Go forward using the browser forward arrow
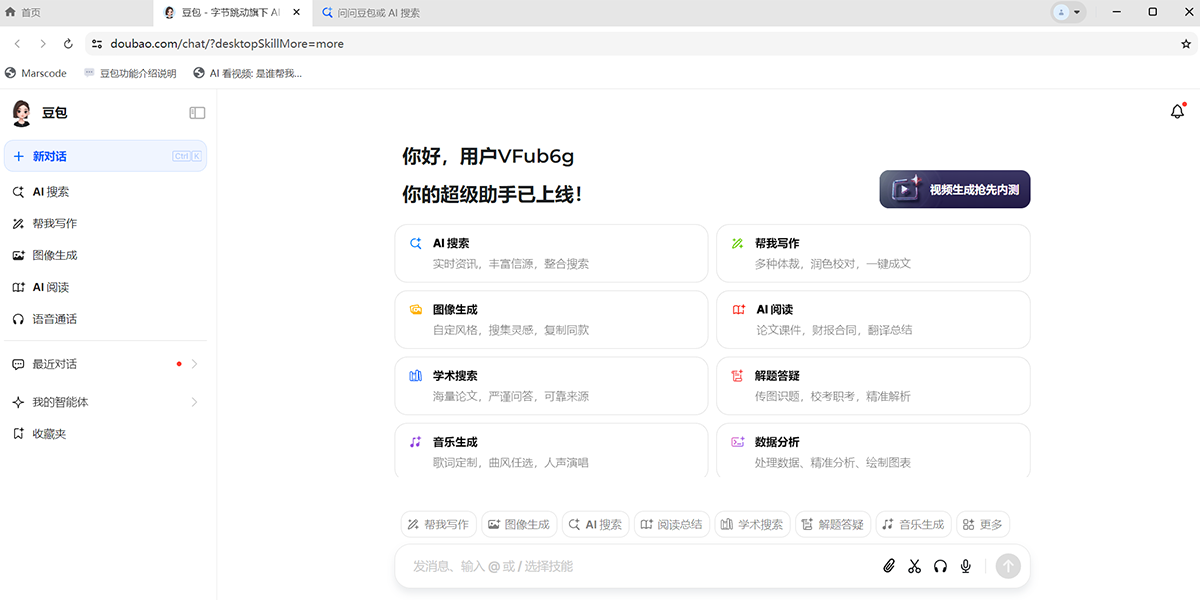Image resolution: width=1200 pixels, height=600 pixels. click(43, 44)
